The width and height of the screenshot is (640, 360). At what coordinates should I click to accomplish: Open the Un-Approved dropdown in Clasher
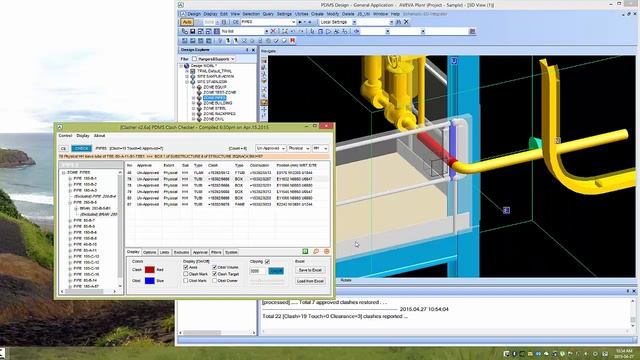pos(271,148)
